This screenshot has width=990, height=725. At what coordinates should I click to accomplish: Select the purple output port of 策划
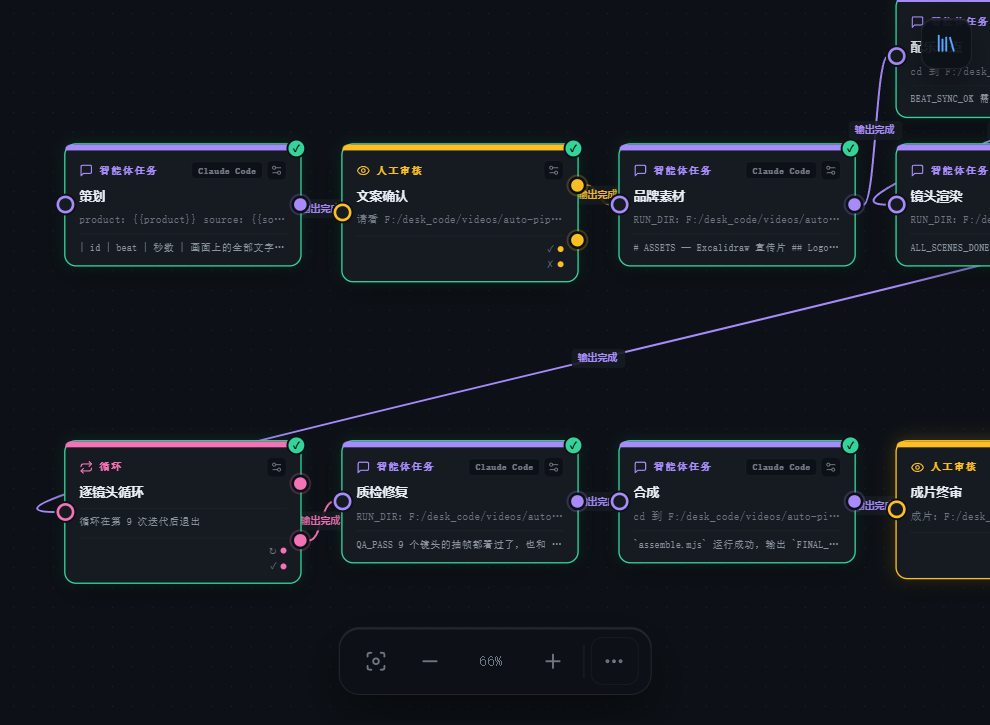[x=301, y=205]
